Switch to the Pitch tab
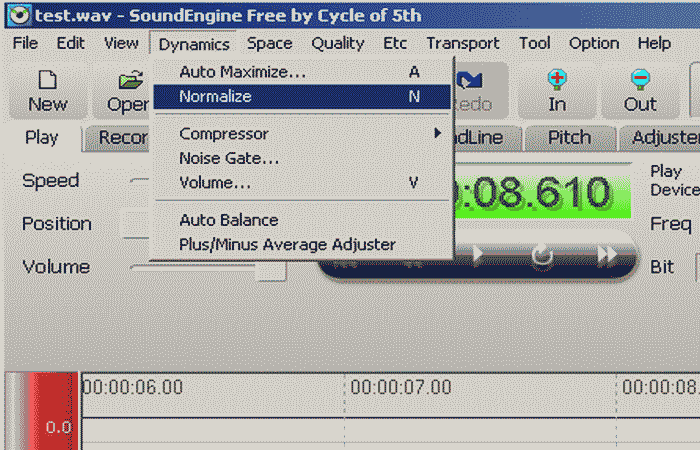The width and height of the screenshot is (700, 450). [x=569, y=138]
